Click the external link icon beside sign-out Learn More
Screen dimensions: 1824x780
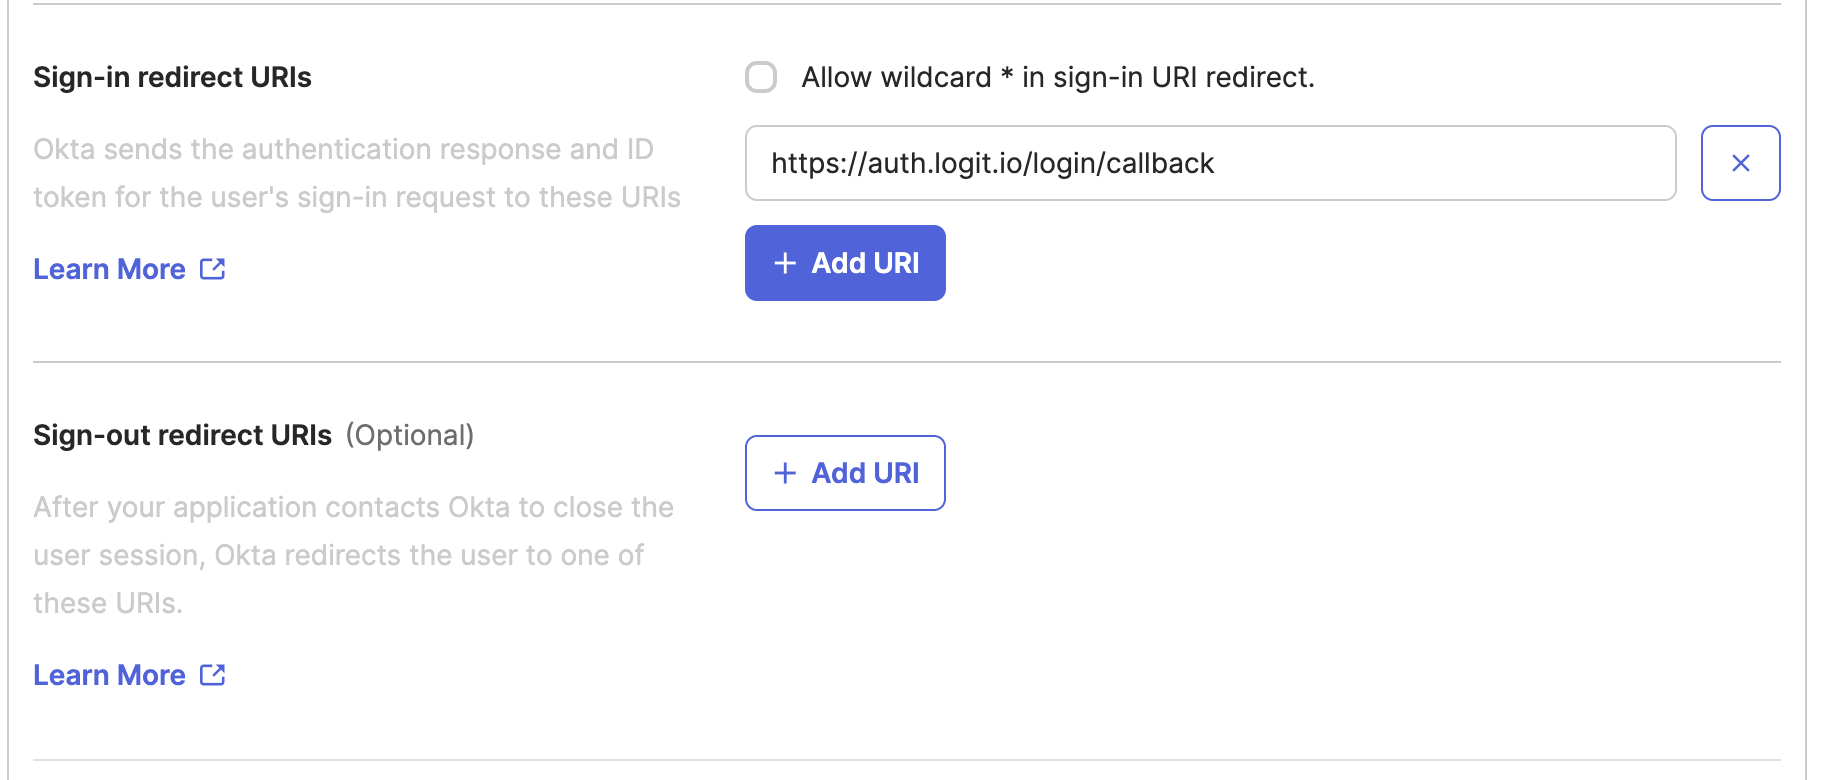212,674
